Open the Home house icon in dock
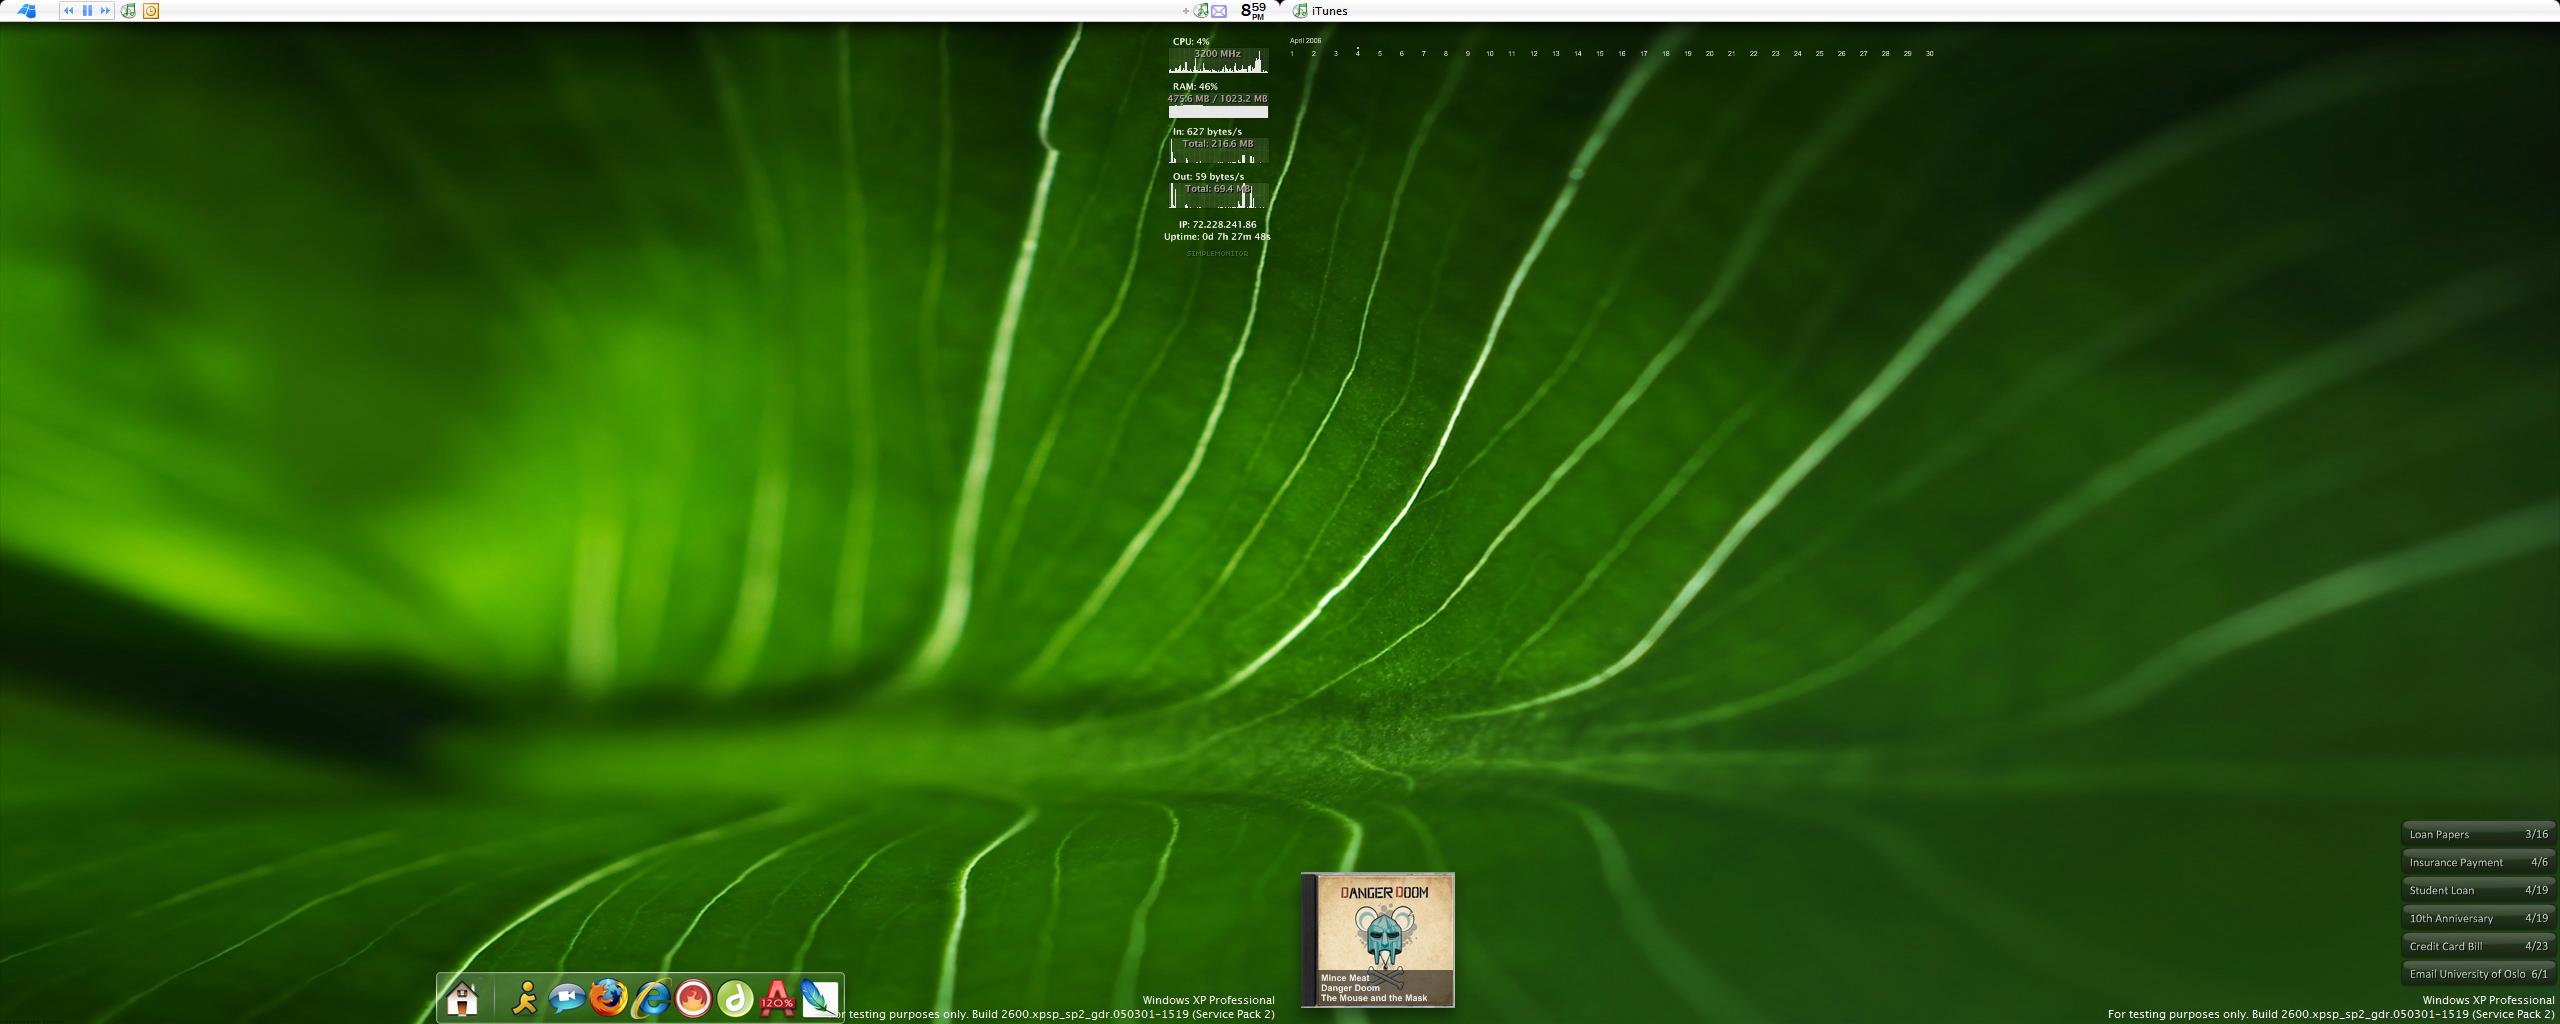 click(462, 998)
